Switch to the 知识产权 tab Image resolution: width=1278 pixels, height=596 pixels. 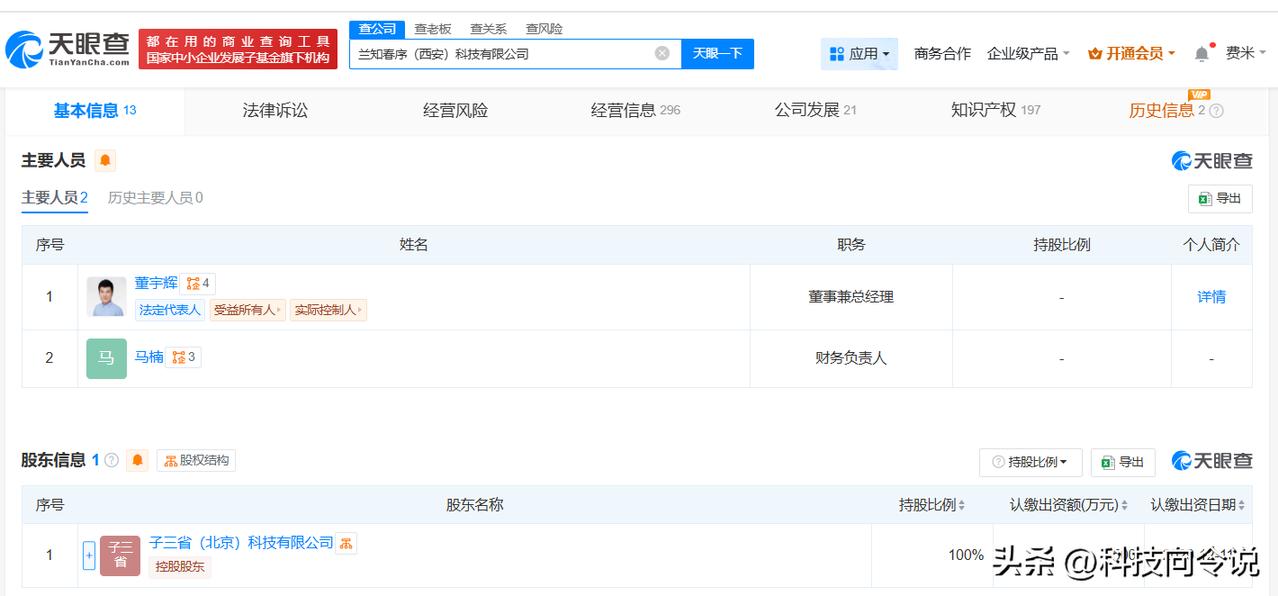[x=995, y=111]
